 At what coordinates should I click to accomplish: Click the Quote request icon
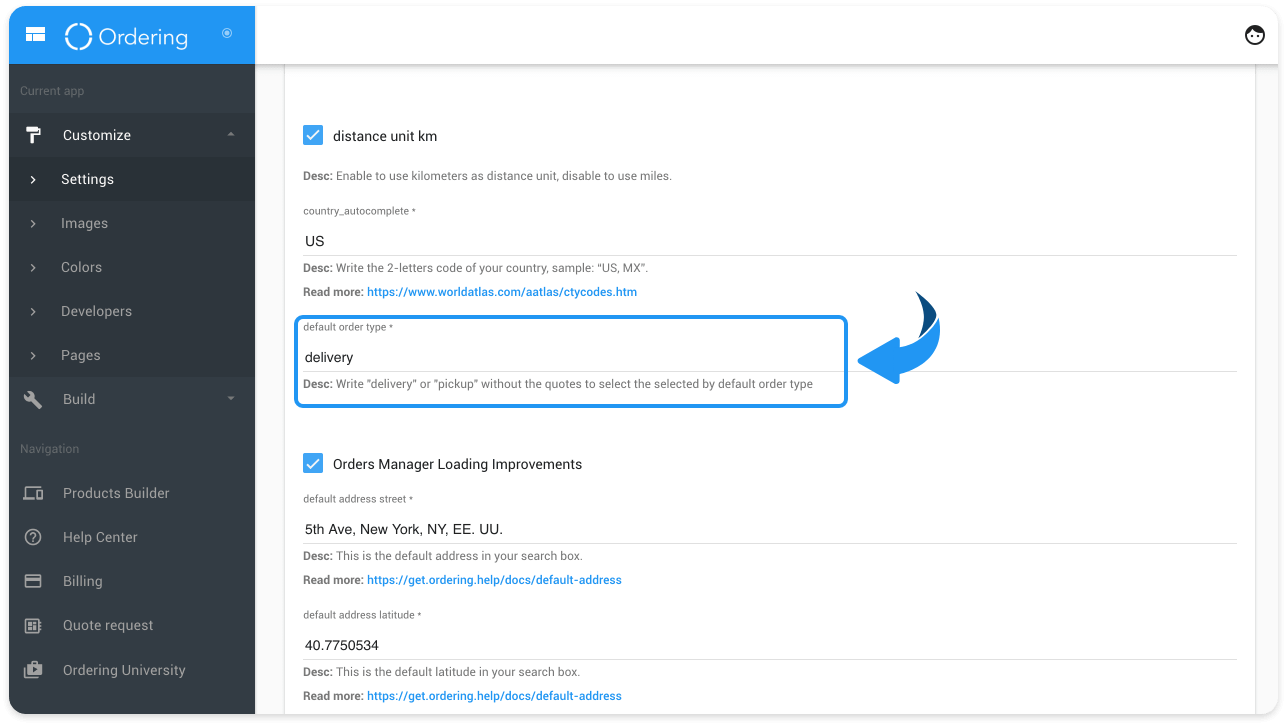click(x=33, y=625)
